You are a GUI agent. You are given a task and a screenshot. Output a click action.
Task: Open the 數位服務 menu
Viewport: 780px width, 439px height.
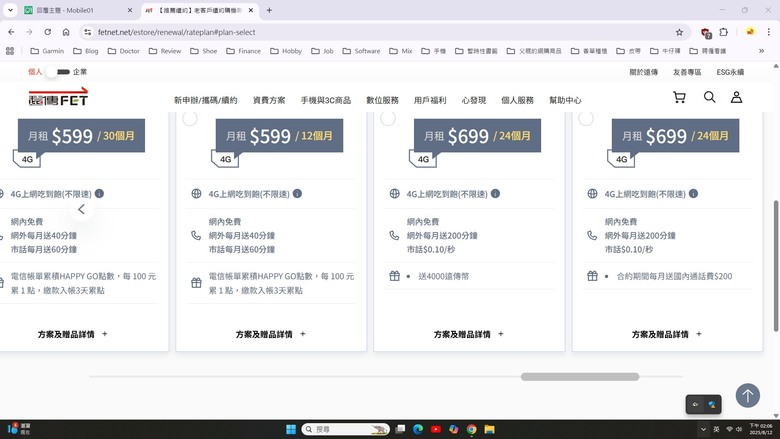point(382,100)
